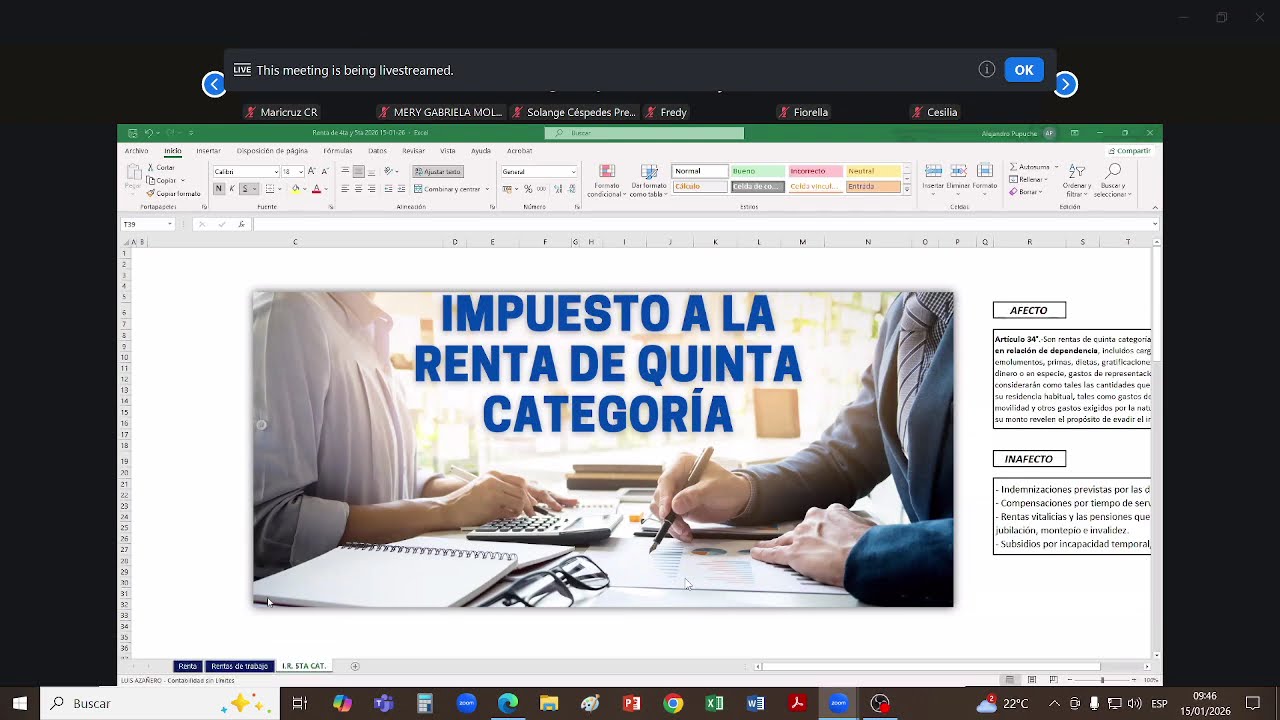Toggle top vertical alignment button

point(345,171)
